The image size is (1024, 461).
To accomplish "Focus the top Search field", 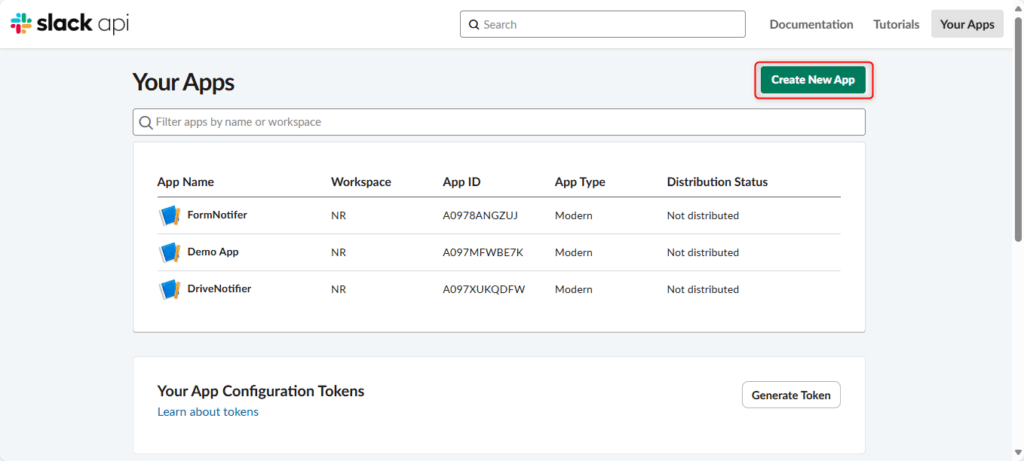I will pos(603,24).
